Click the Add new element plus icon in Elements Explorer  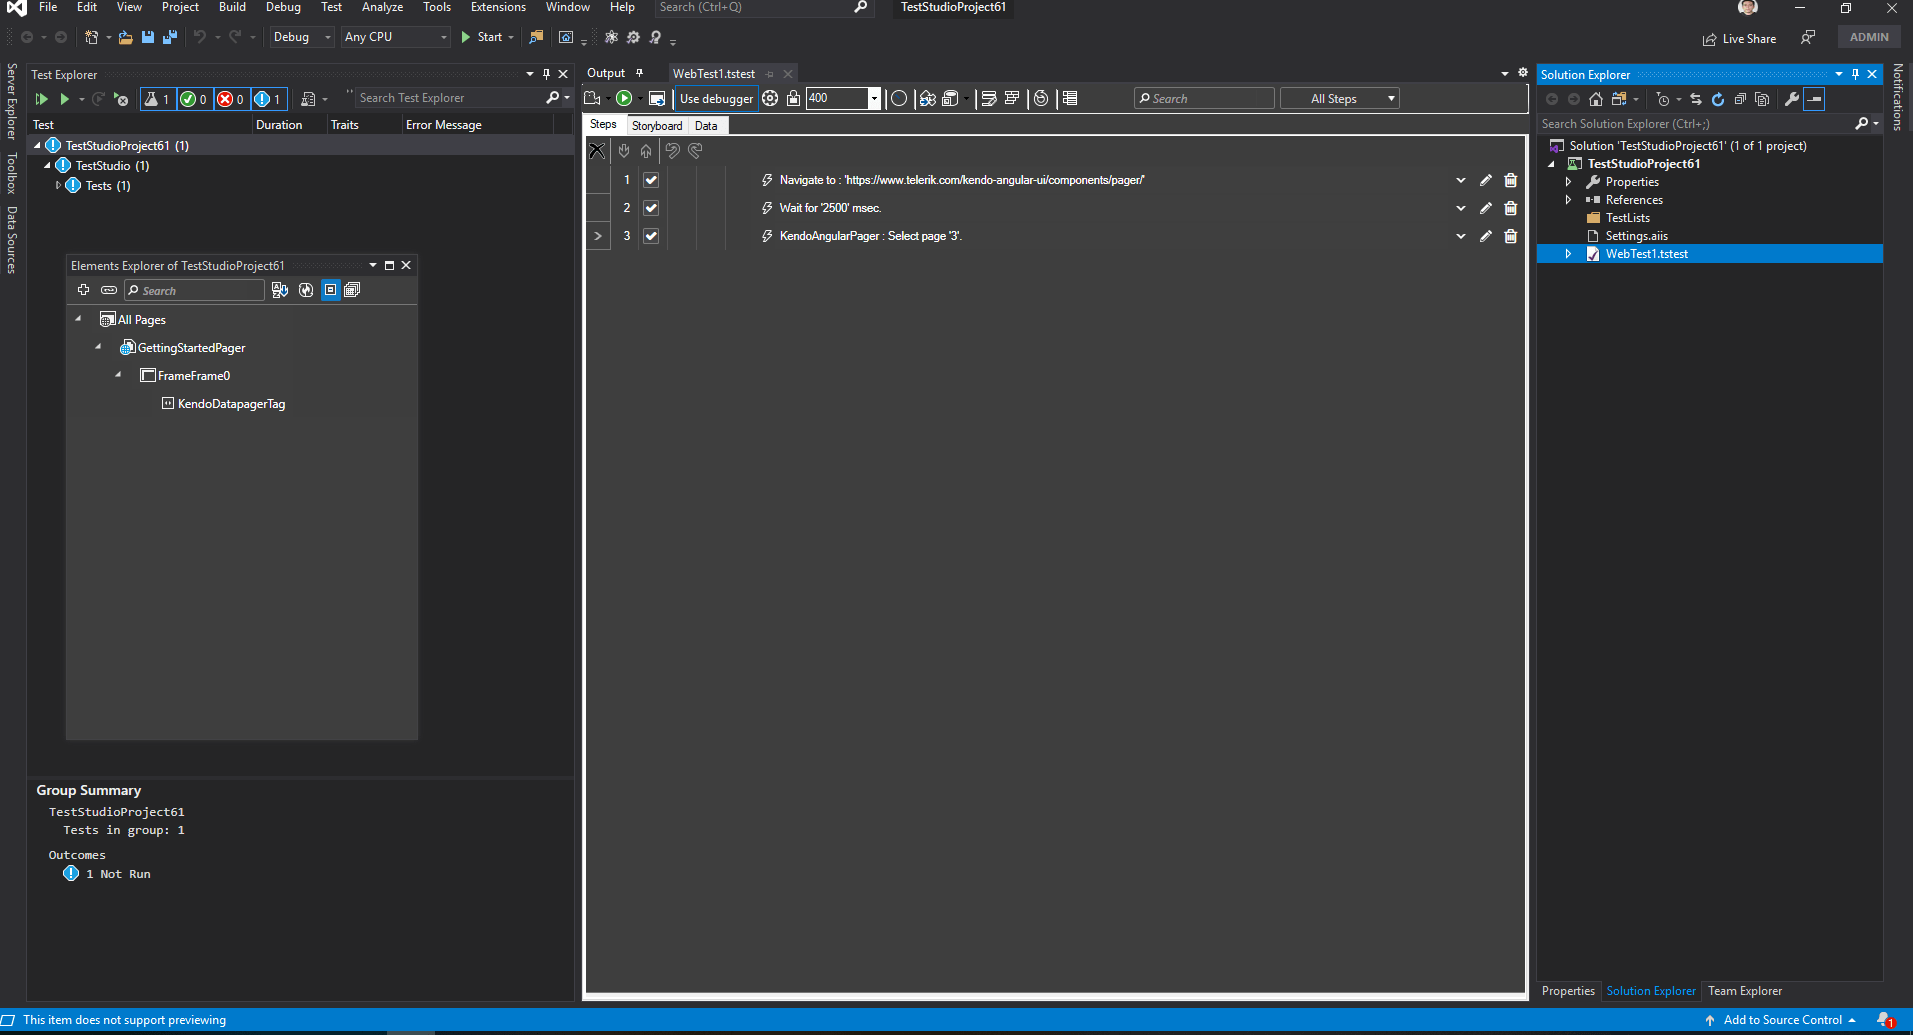coord(83,290)
